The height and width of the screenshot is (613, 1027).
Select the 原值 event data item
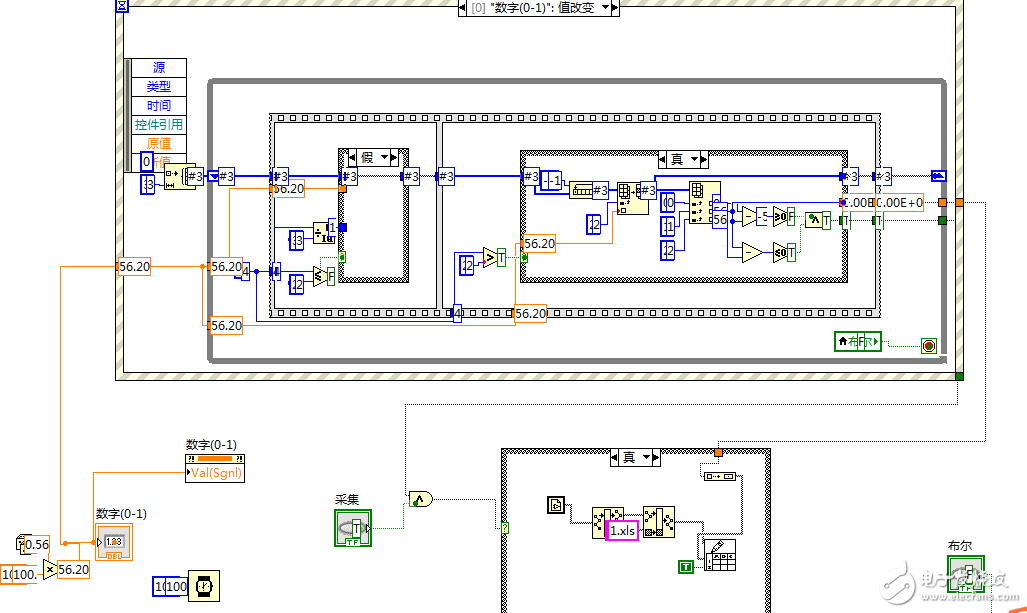159,143
